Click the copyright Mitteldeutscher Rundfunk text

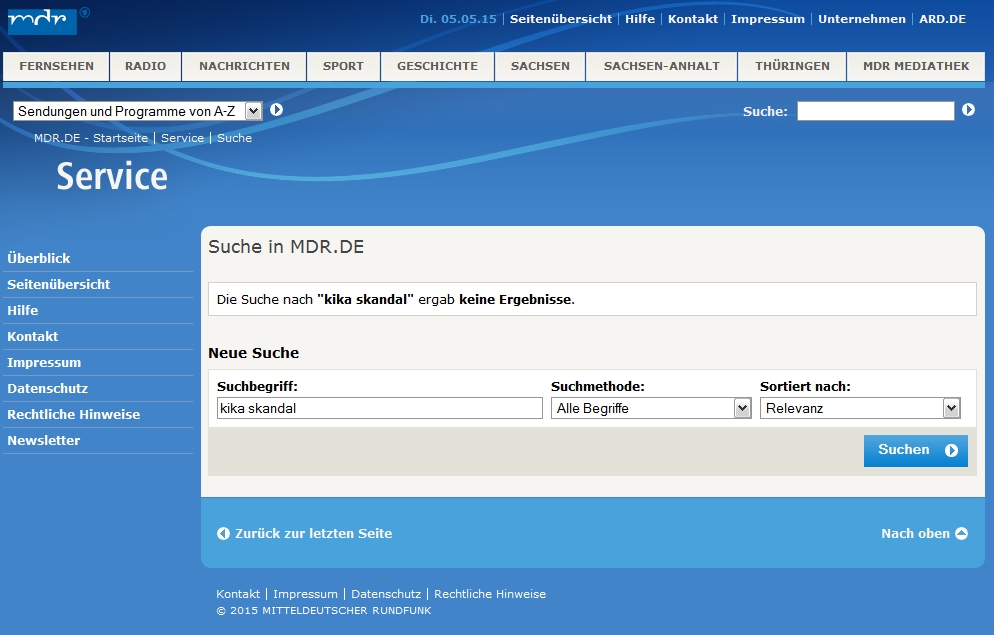pyautogui.click(x=324, y=611)
